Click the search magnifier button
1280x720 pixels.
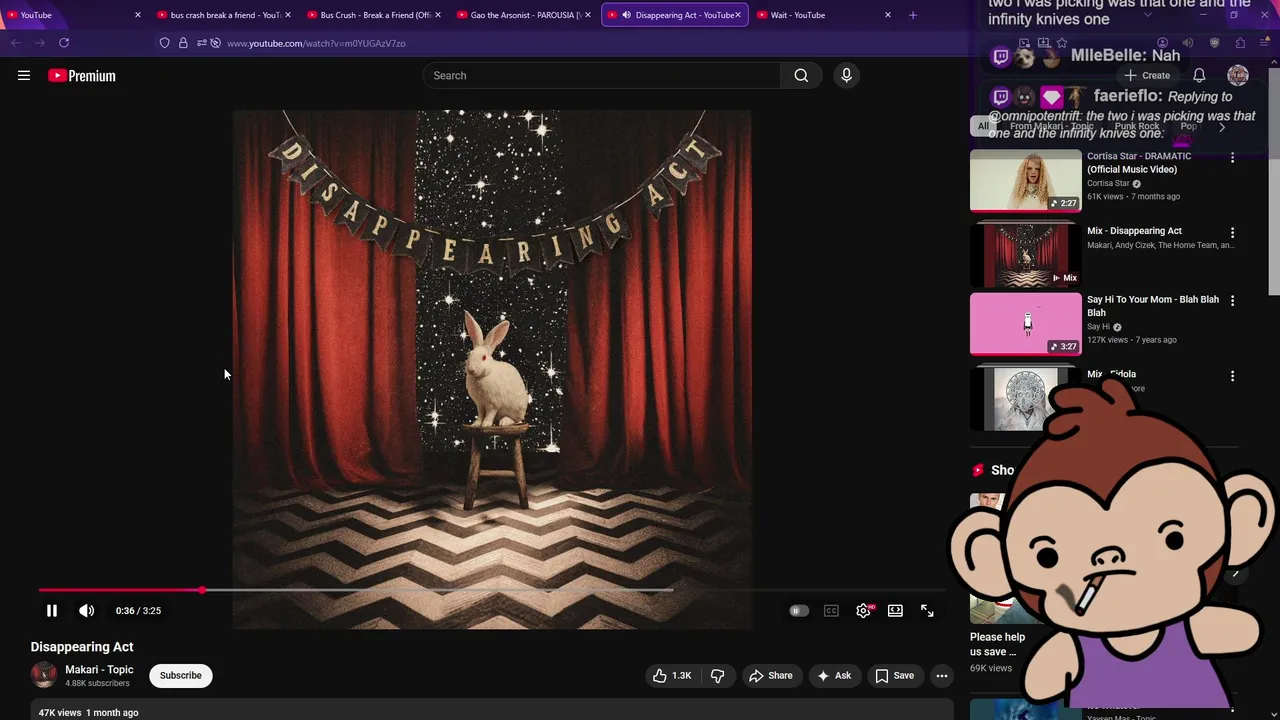click(801, 75)
